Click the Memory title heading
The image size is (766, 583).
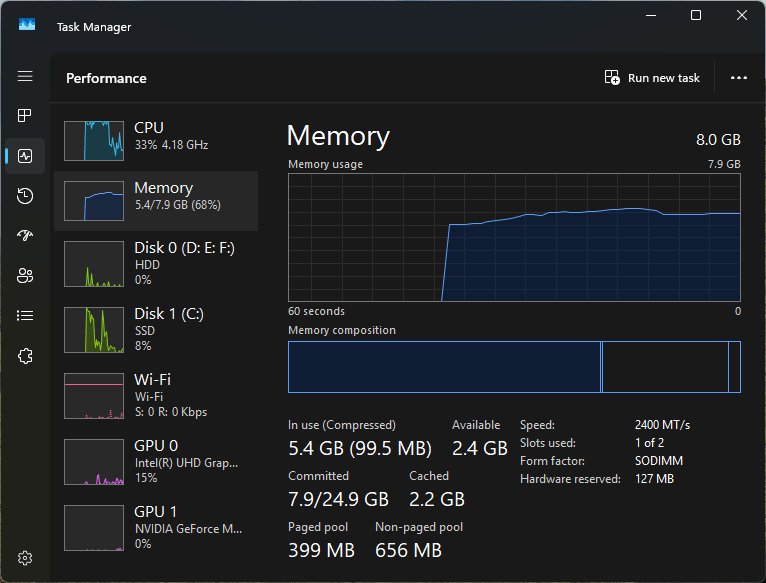tap(338, 136)
